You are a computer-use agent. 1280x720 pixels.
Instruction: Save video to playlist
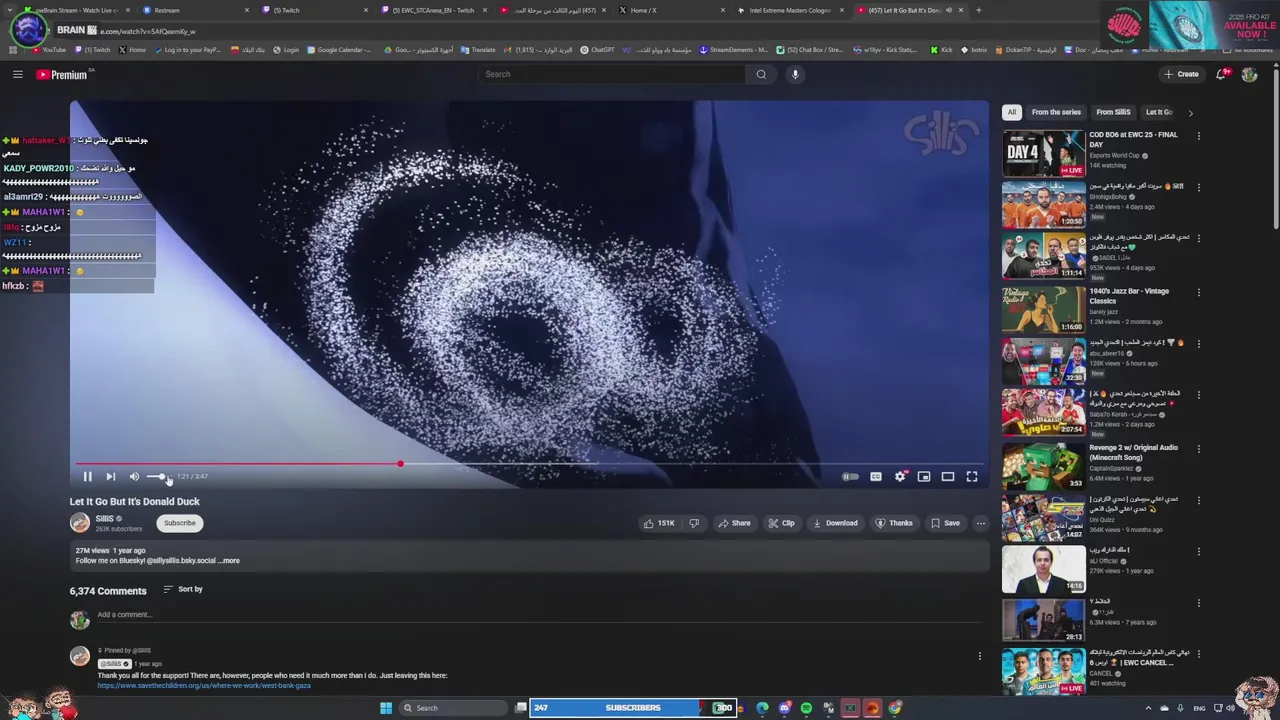945,523
